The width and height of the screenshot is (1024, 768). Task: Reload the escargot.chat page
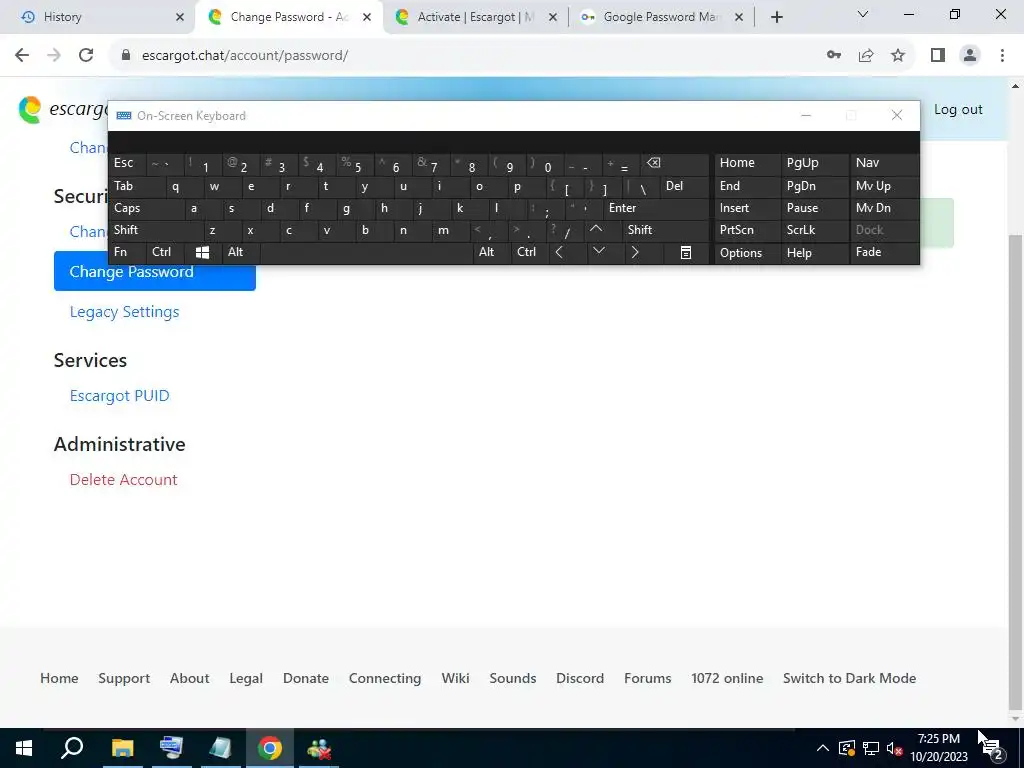point(86,56)
